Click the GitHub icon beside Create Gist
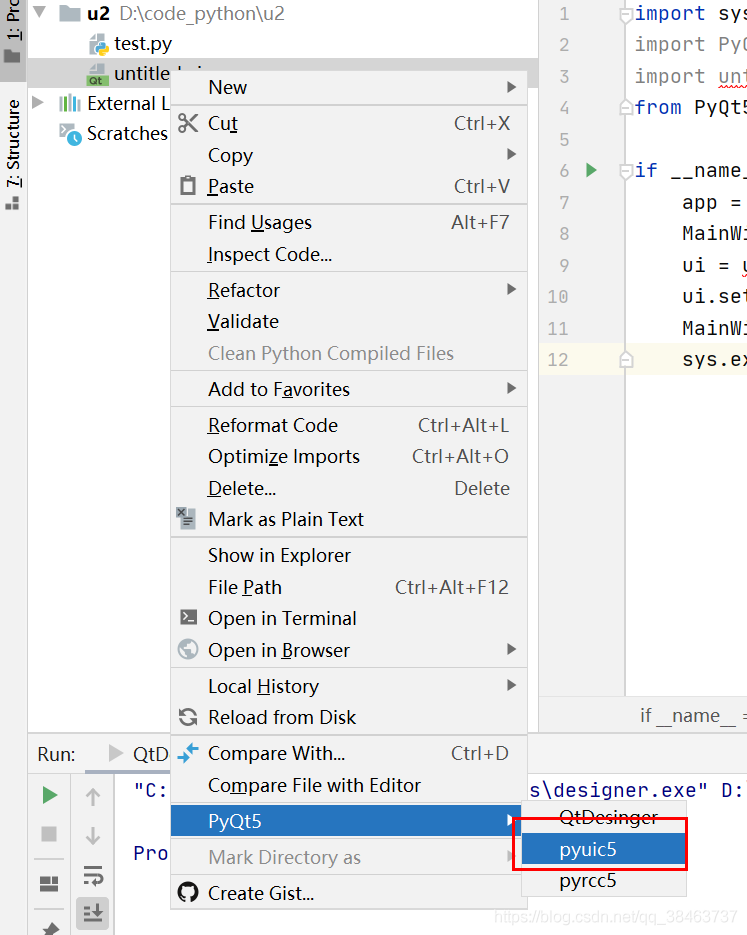 click(187, 893)
